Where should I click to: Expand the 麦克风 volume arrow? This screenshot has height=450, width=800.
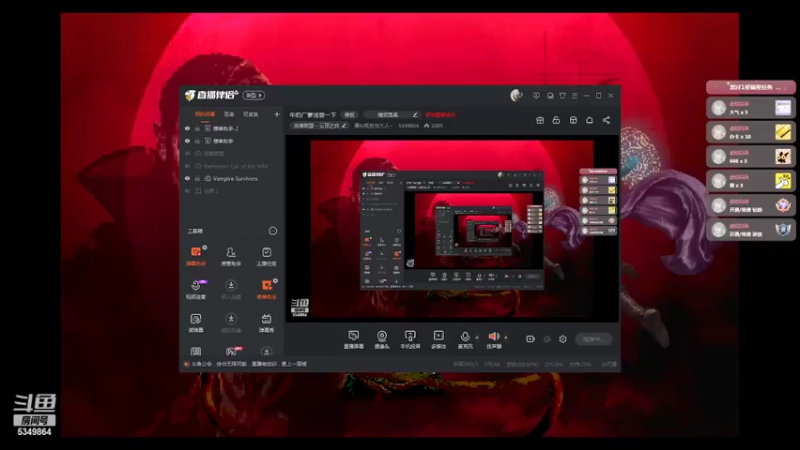point(477,337)
